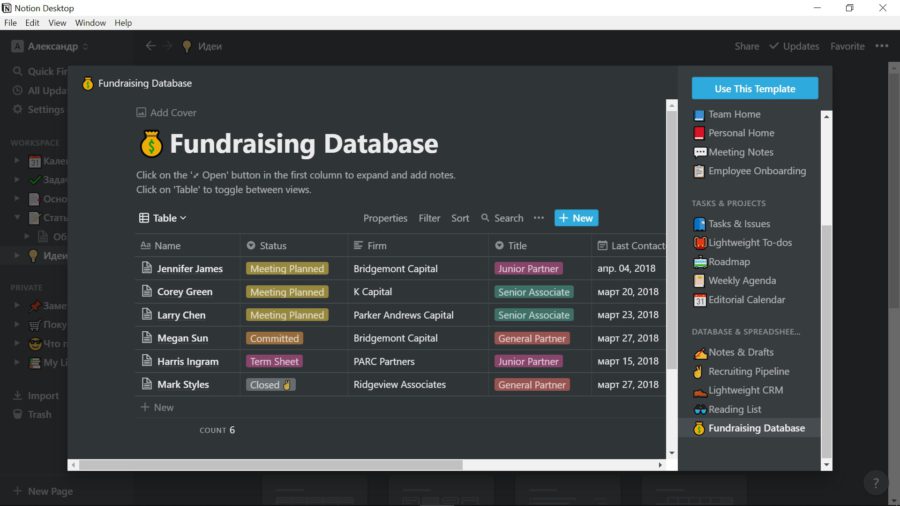Select Fundraising Database in template list
900x506 pixels.
click(749, 428)
